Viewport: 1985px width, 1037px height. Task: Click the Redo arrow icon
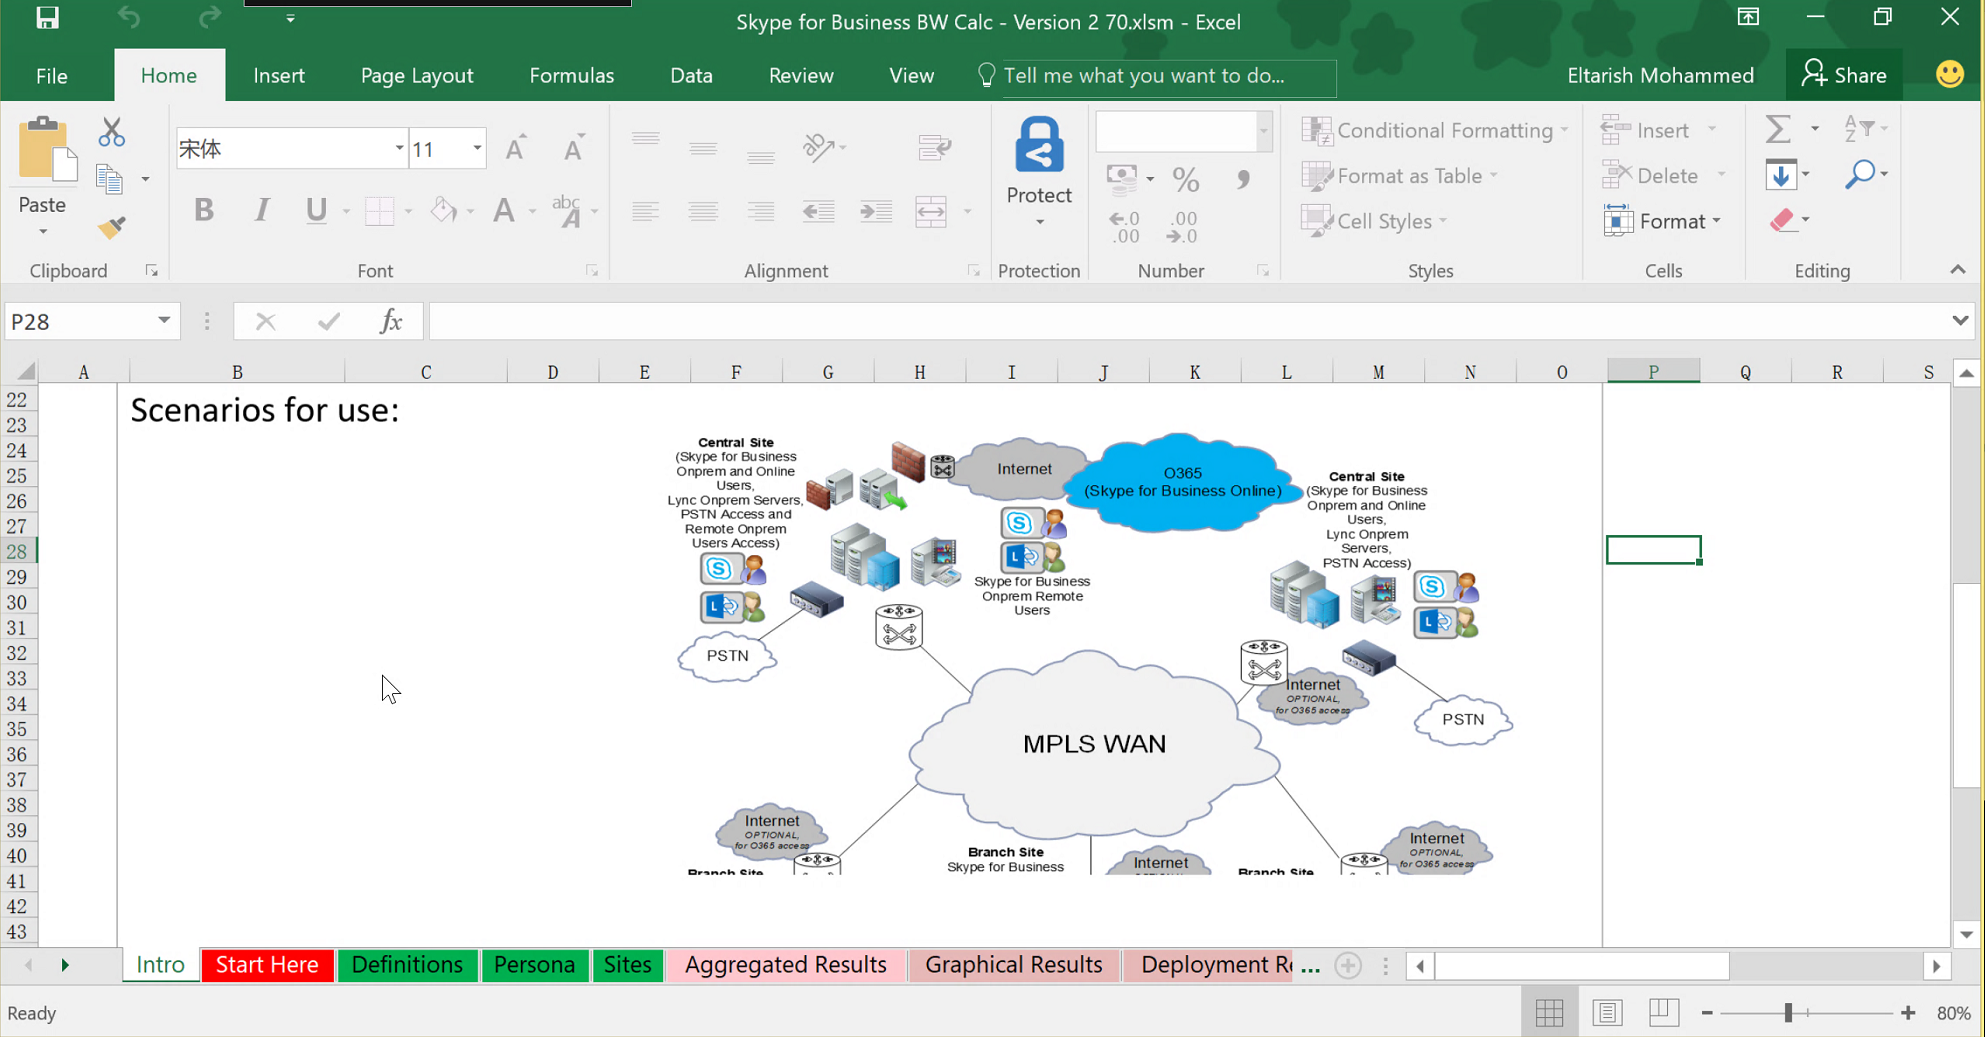[x=209, y=18]
